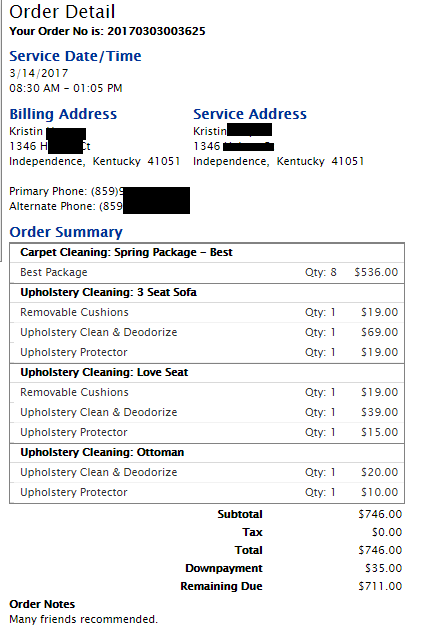Click the Order Summary heading
This screenshot has height=629, width=442.
tap(66, 232)
